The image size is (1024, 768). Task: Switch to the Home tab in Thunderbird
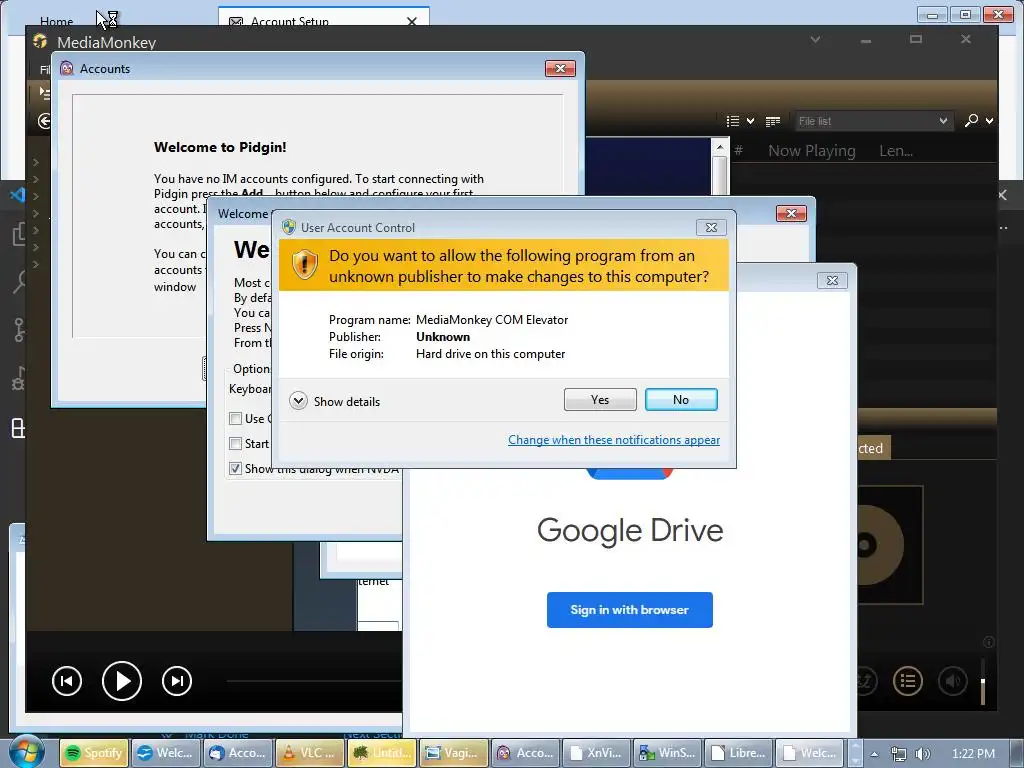56,21
